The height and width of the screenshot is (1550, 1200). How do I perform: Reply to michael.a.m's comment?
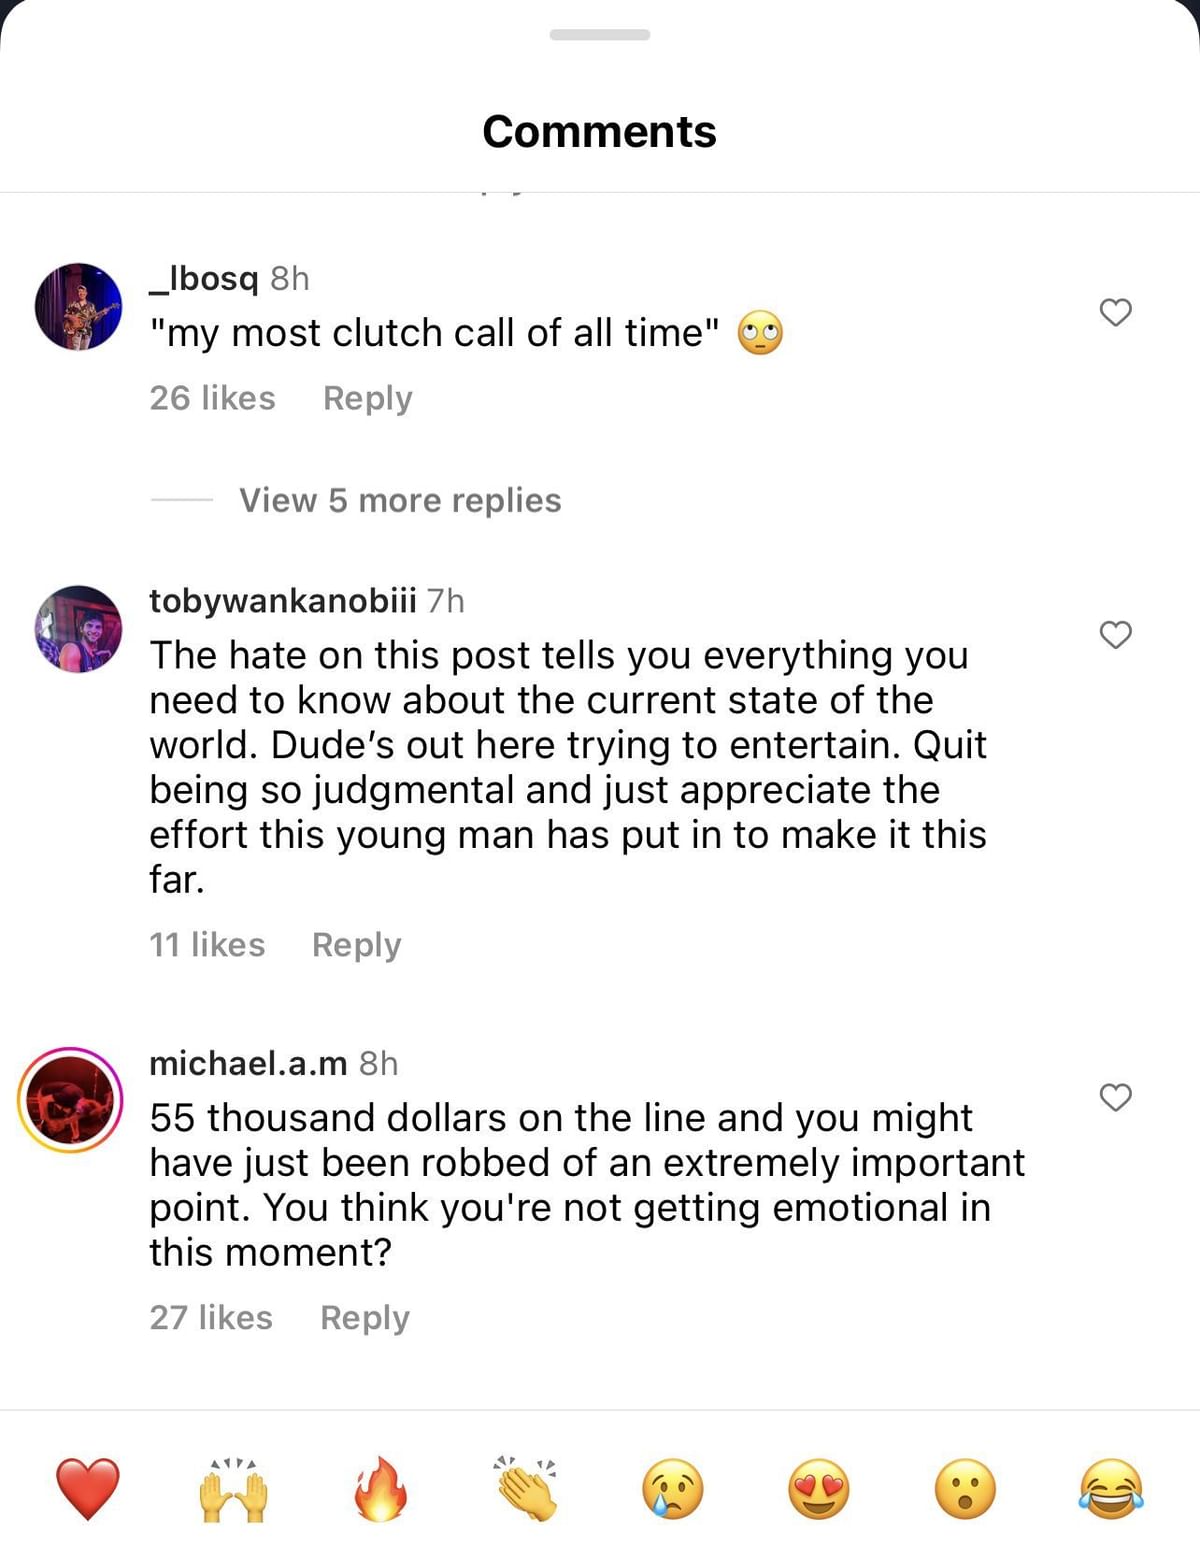[364, 1318]
